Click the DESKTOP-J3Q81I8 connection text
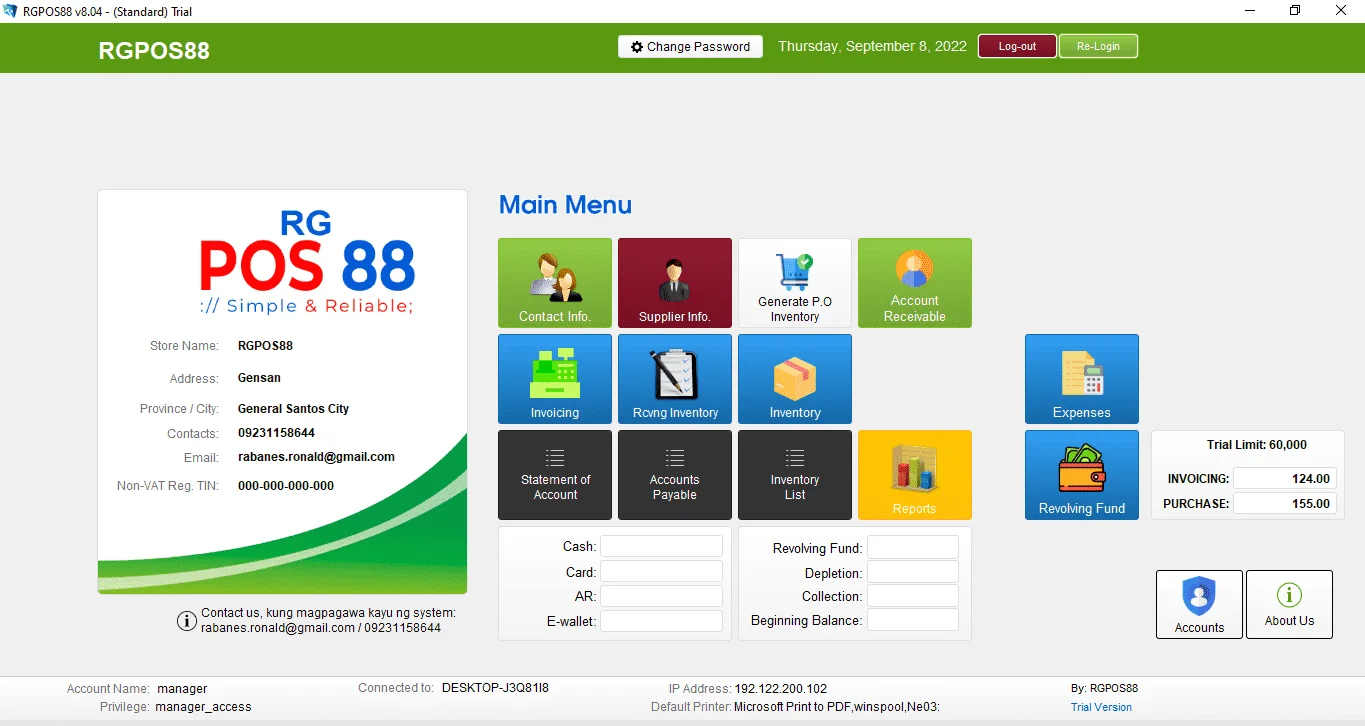This screenshot has width=1365, height=726. [x=495, y=688]
